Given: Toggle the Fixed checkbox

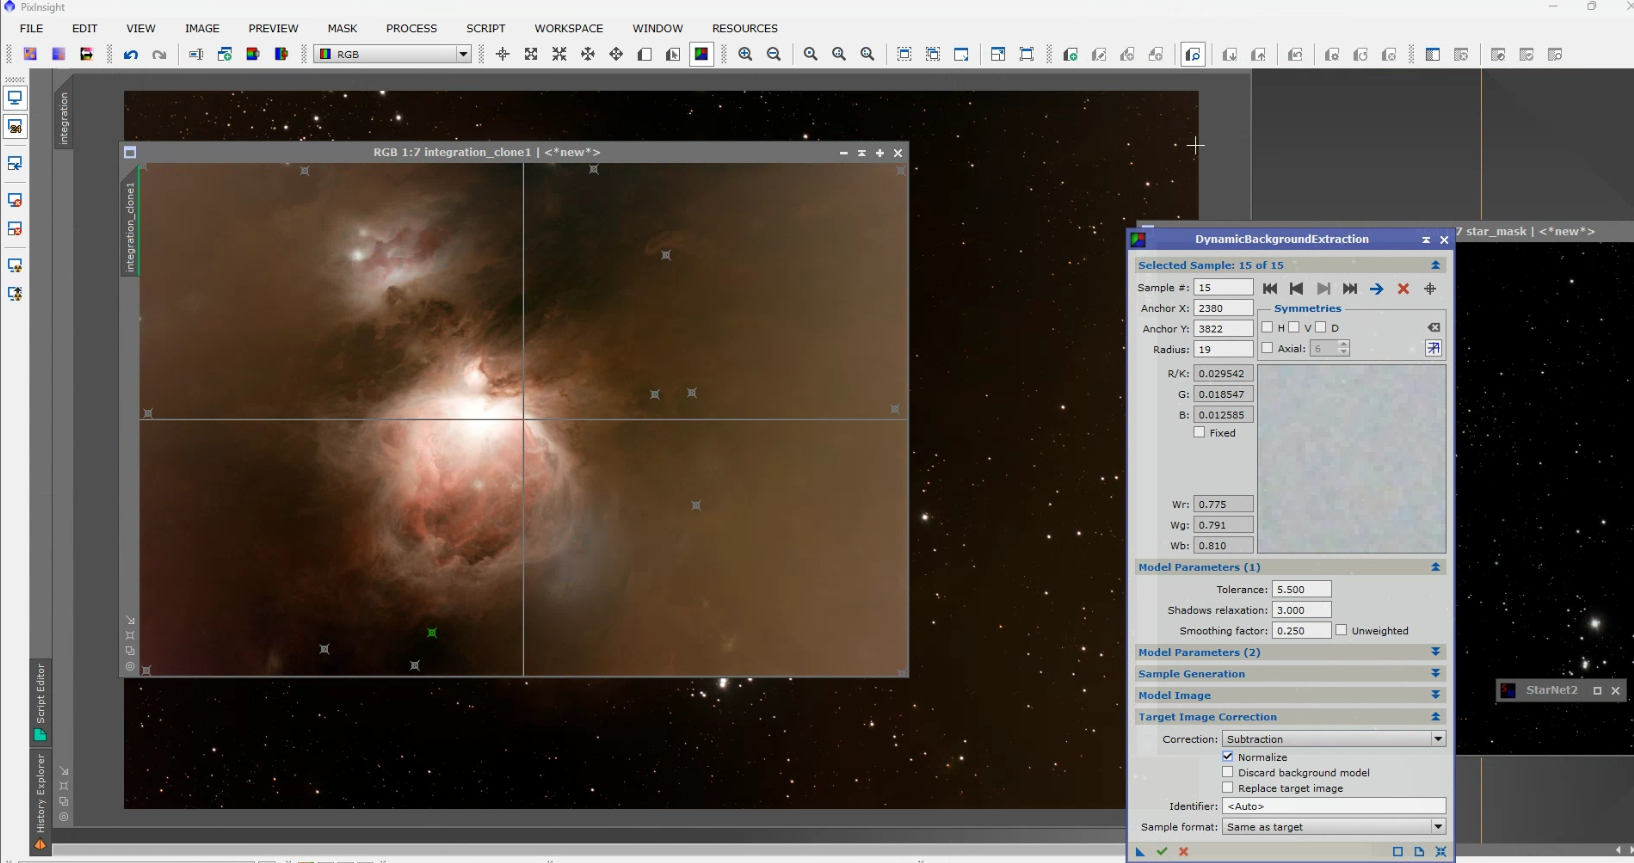Looking at the screenshot, I should pyautogui.click(x=1199, y=433).
